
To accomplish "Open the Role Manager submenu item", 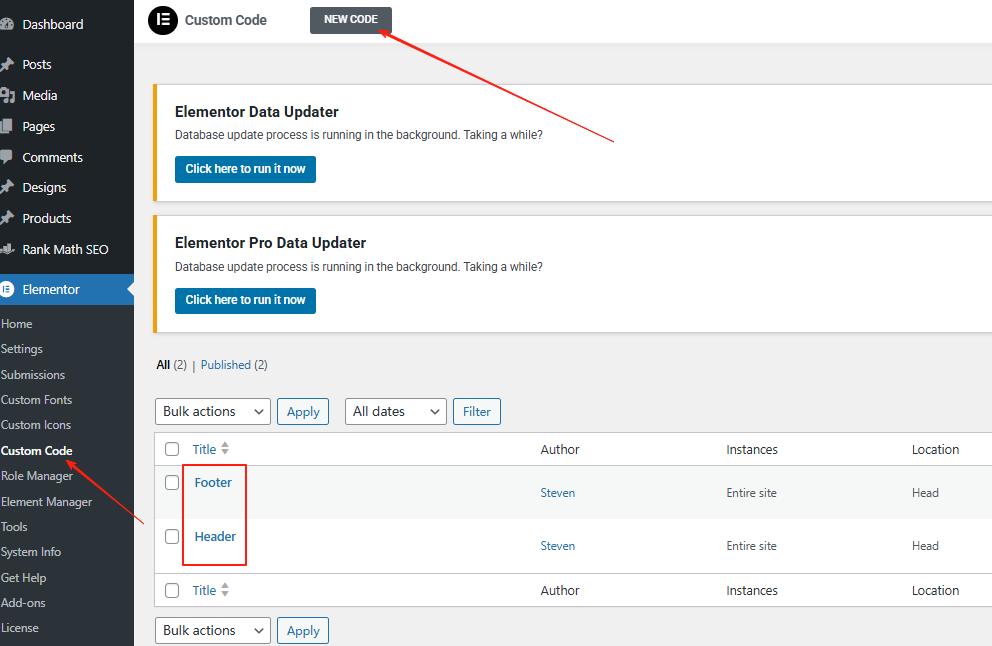I will (x=37, y=476).
